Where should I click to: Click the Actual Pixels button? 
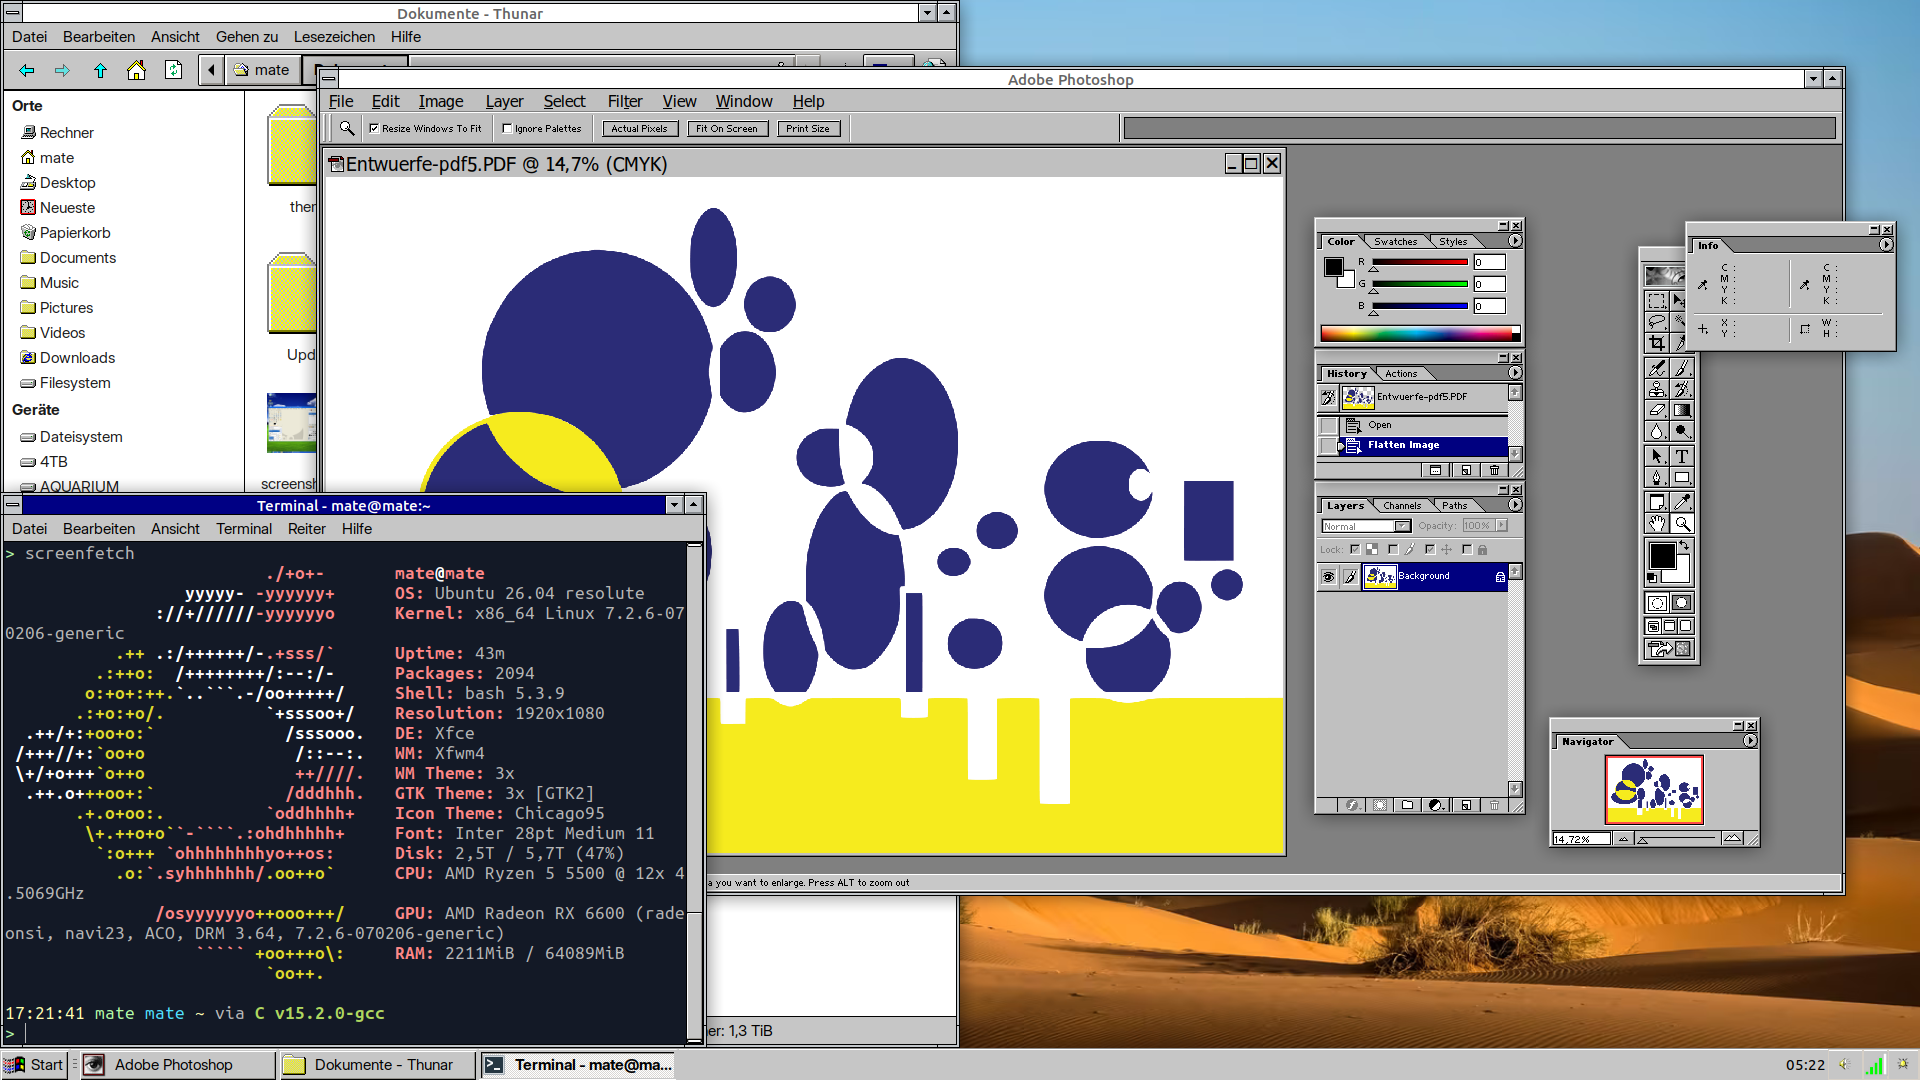pyautogui.click(x=639, y=129)
